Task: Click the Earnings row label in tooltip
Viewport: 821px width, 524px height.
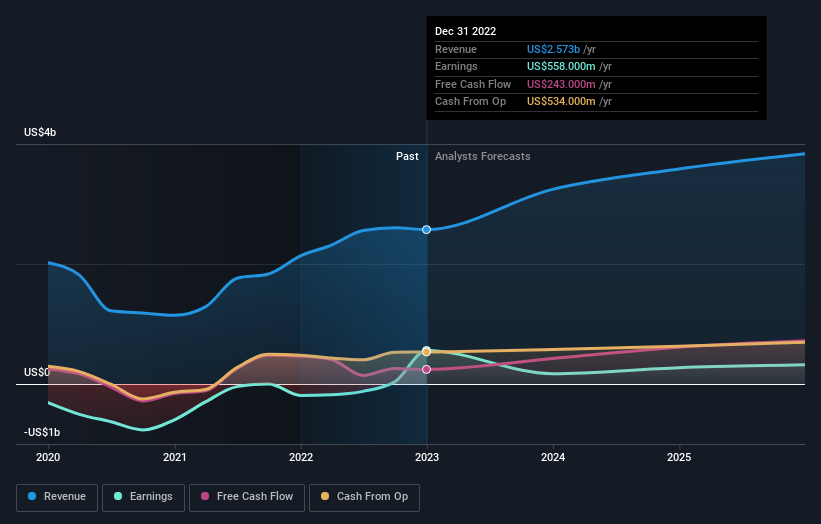Action: (x=456, y=66)
